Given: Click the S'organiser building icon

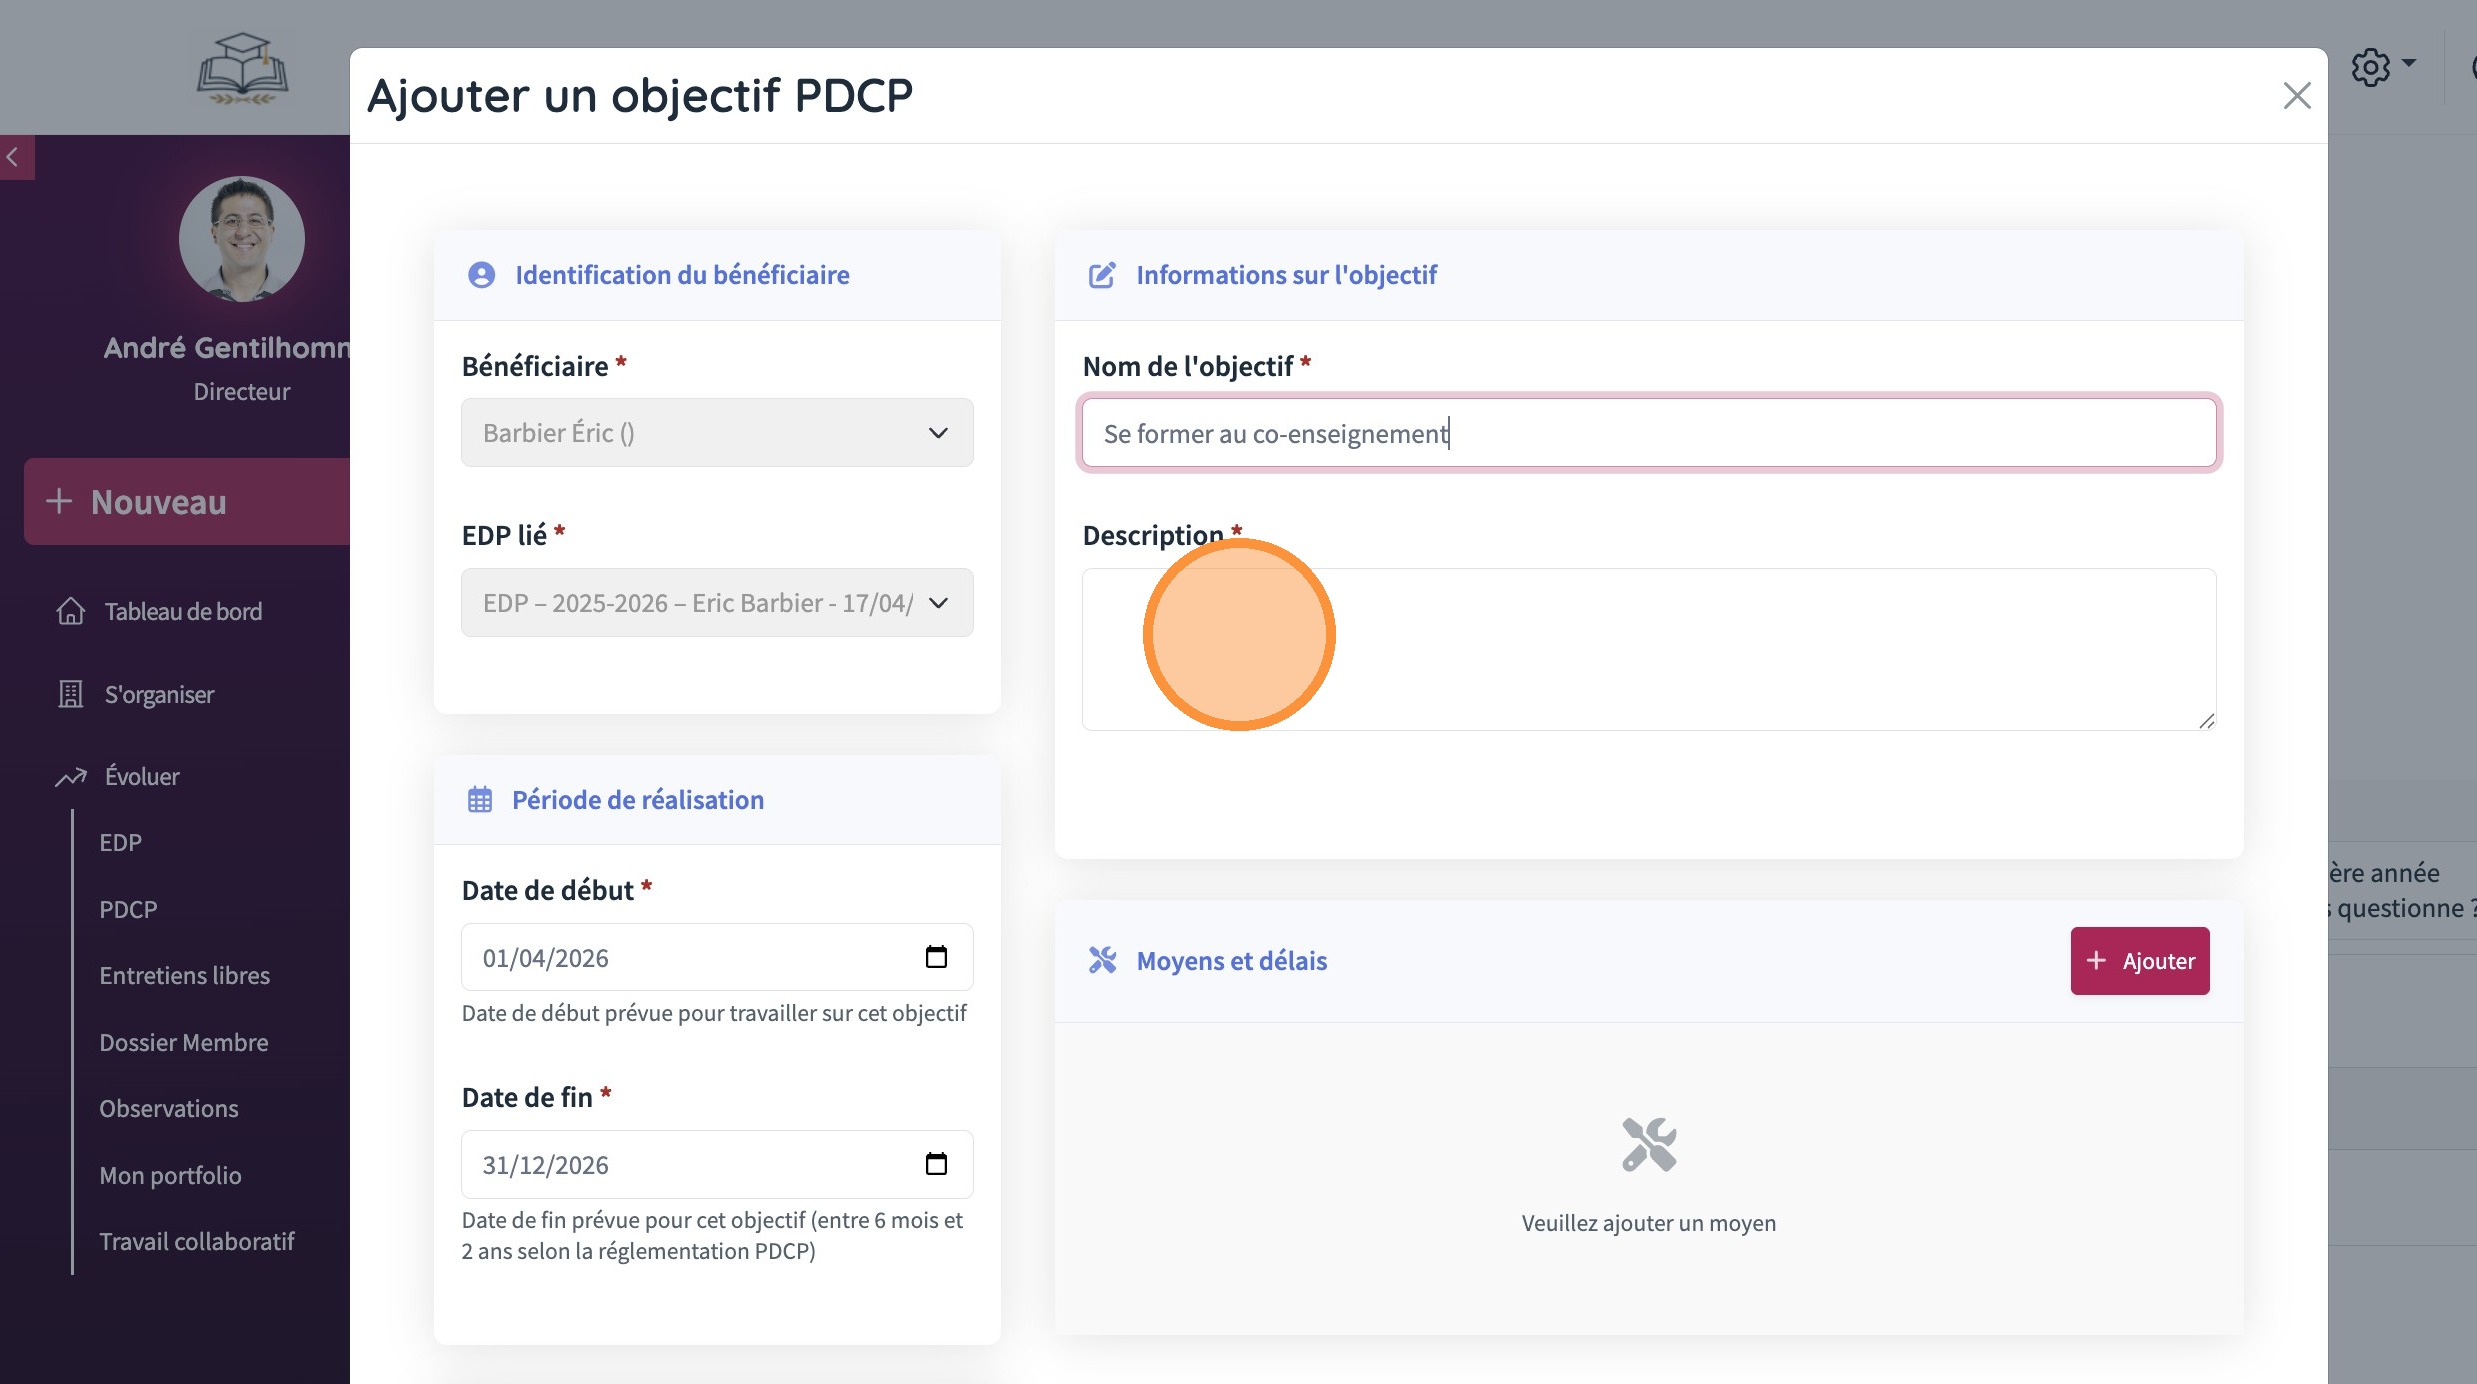Looking at the screenshot, I should 70,694.
